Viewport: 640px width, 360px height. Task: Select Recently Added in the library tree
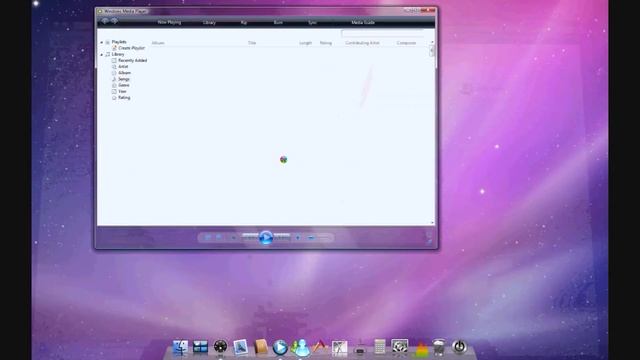click(132, 60)
